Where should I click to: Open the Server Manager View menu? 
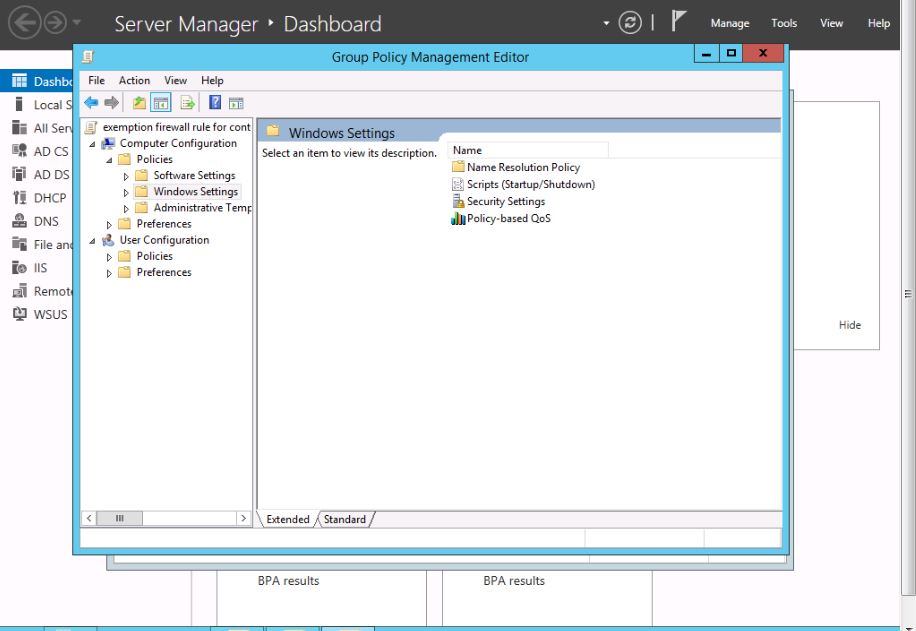tap(831, 23)
